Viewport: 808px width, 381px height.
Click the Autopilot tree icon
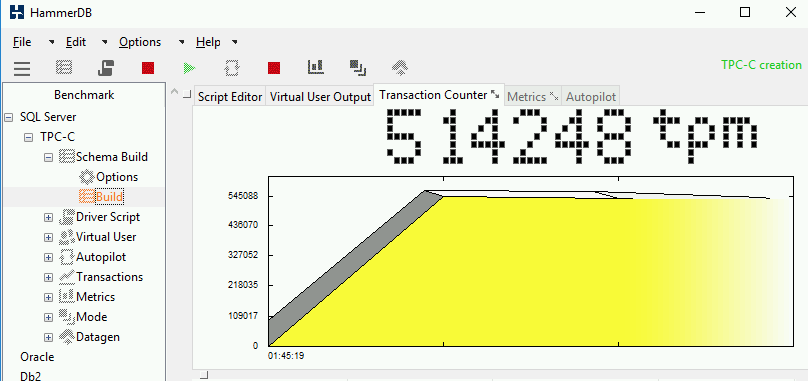(x=67, y=257)
